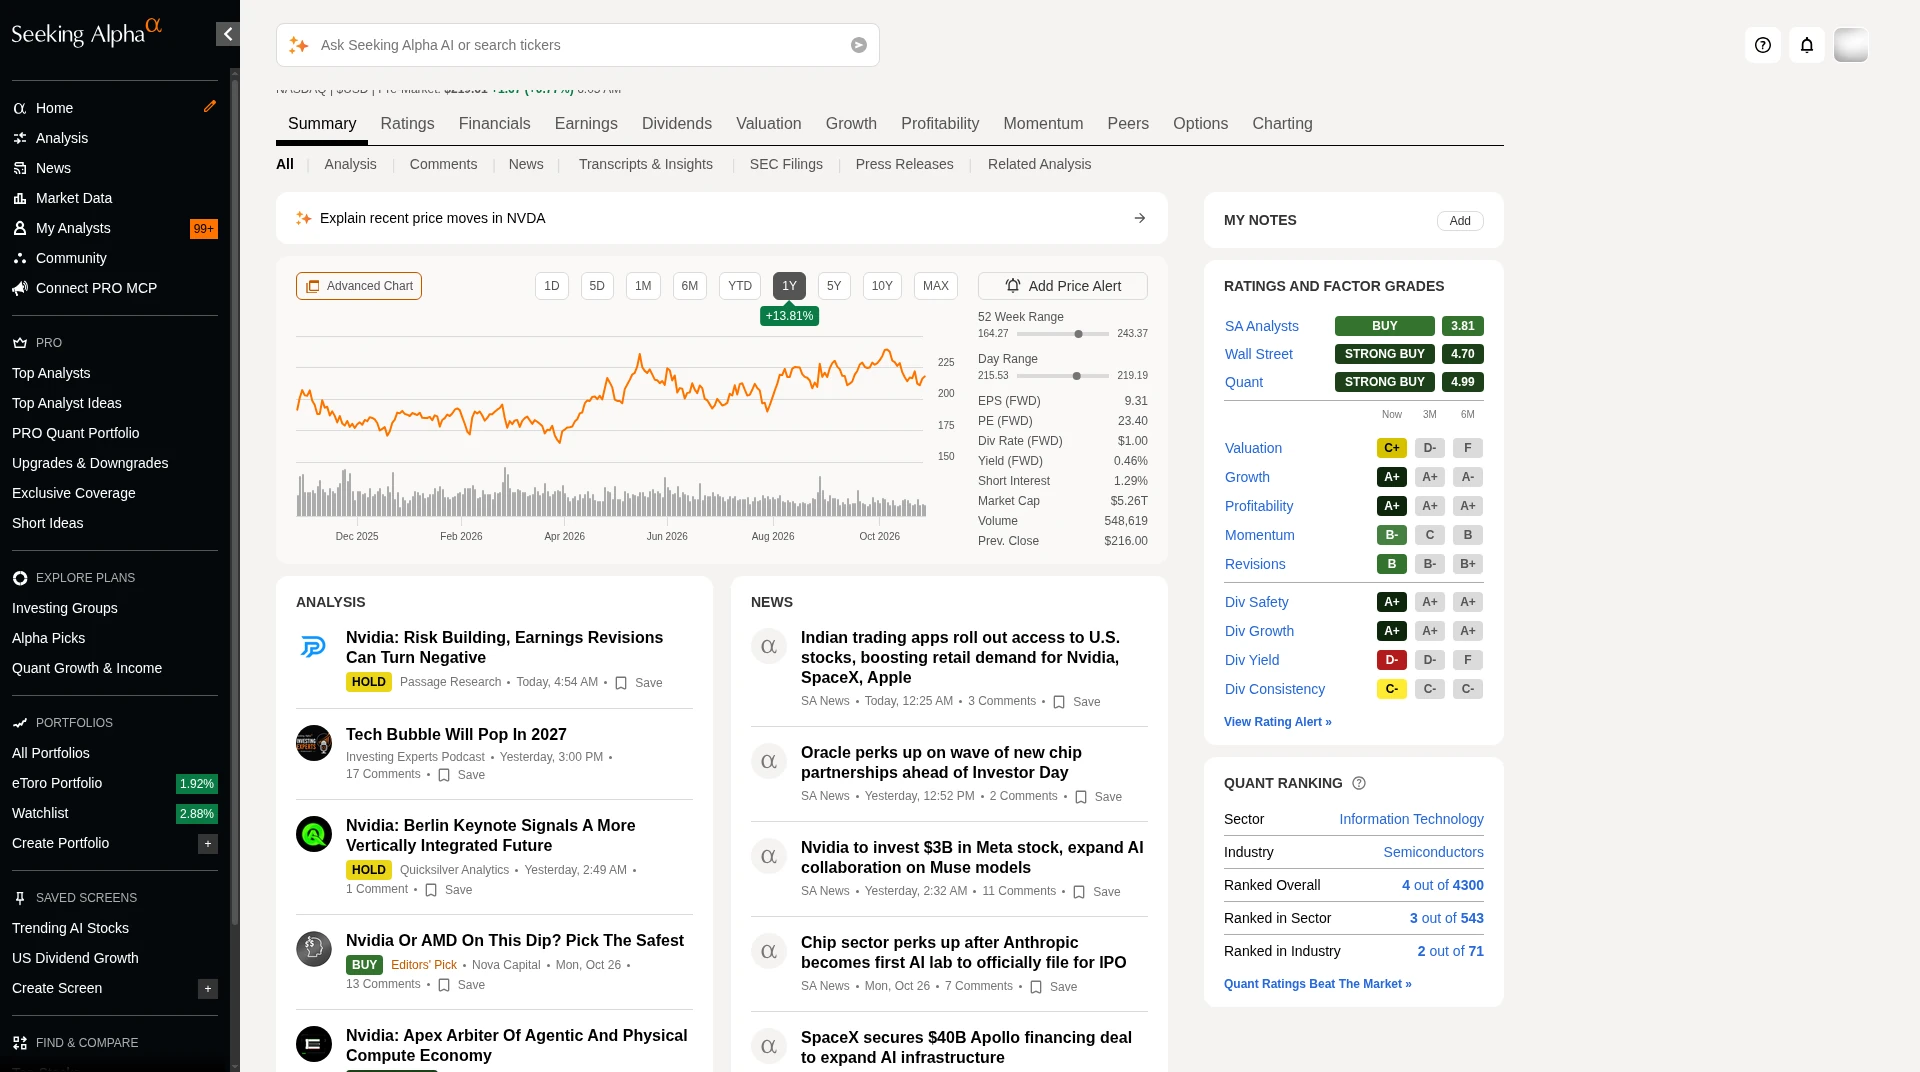
Task: Click the plus icon next to Create Portfolio
Action: tap(208, 844)
